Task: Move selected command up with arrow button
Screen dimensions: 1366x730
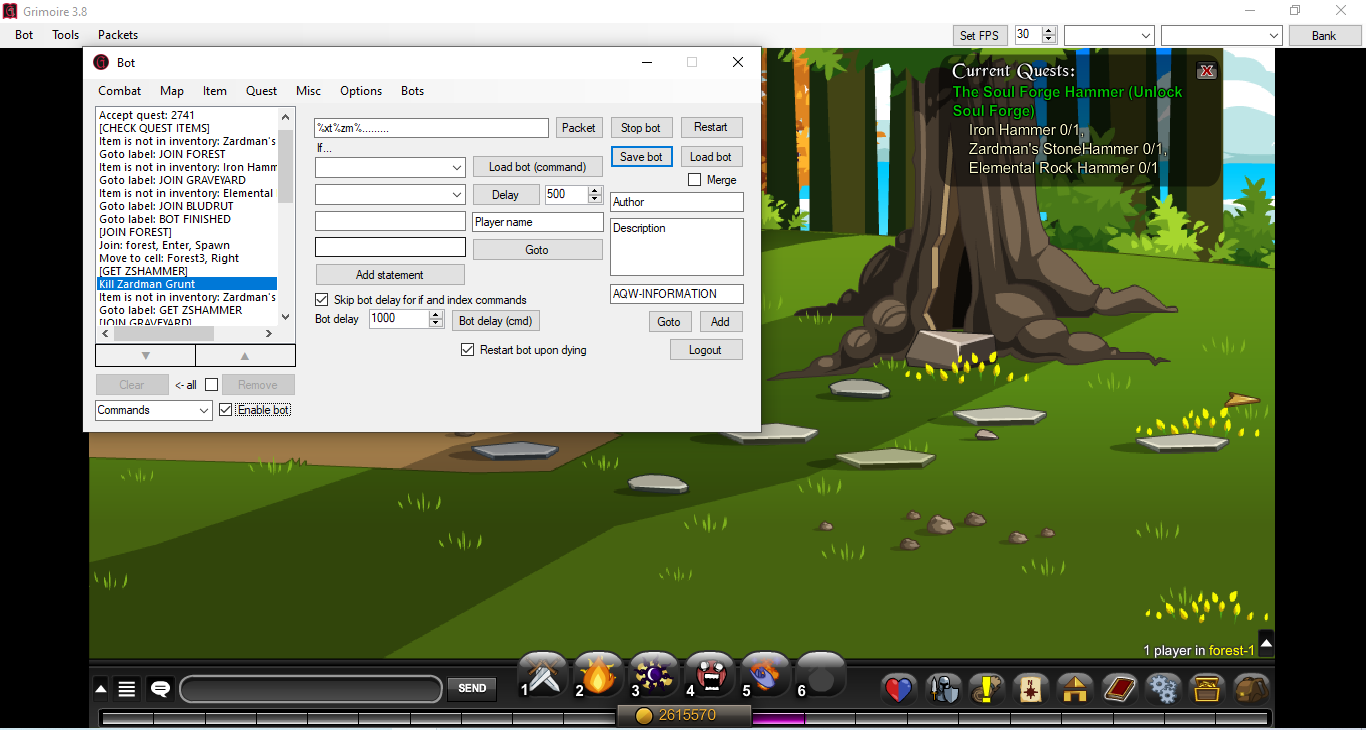Action: [245, 355]
